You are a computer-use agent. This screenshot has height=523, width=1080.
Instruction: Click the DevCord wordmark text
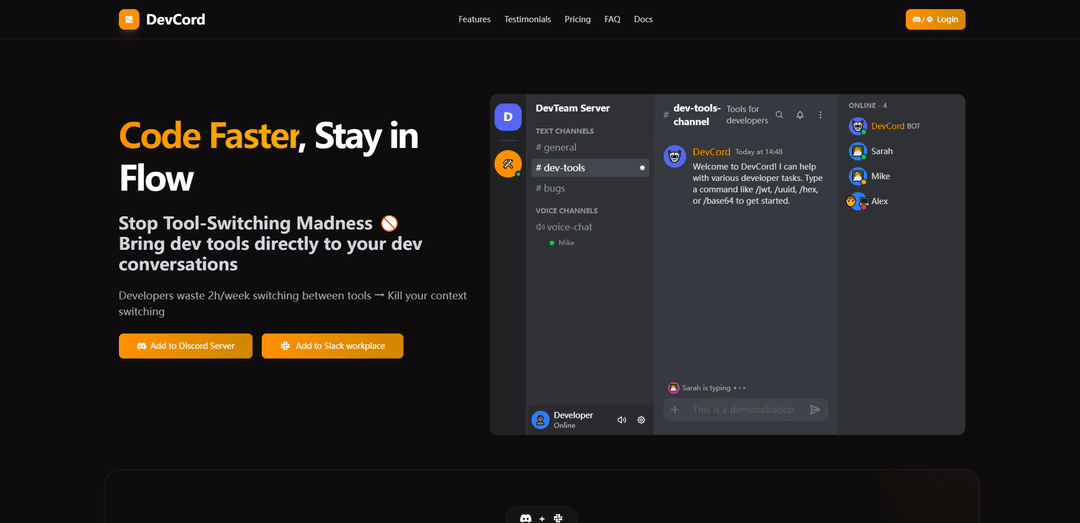point(176,19)
